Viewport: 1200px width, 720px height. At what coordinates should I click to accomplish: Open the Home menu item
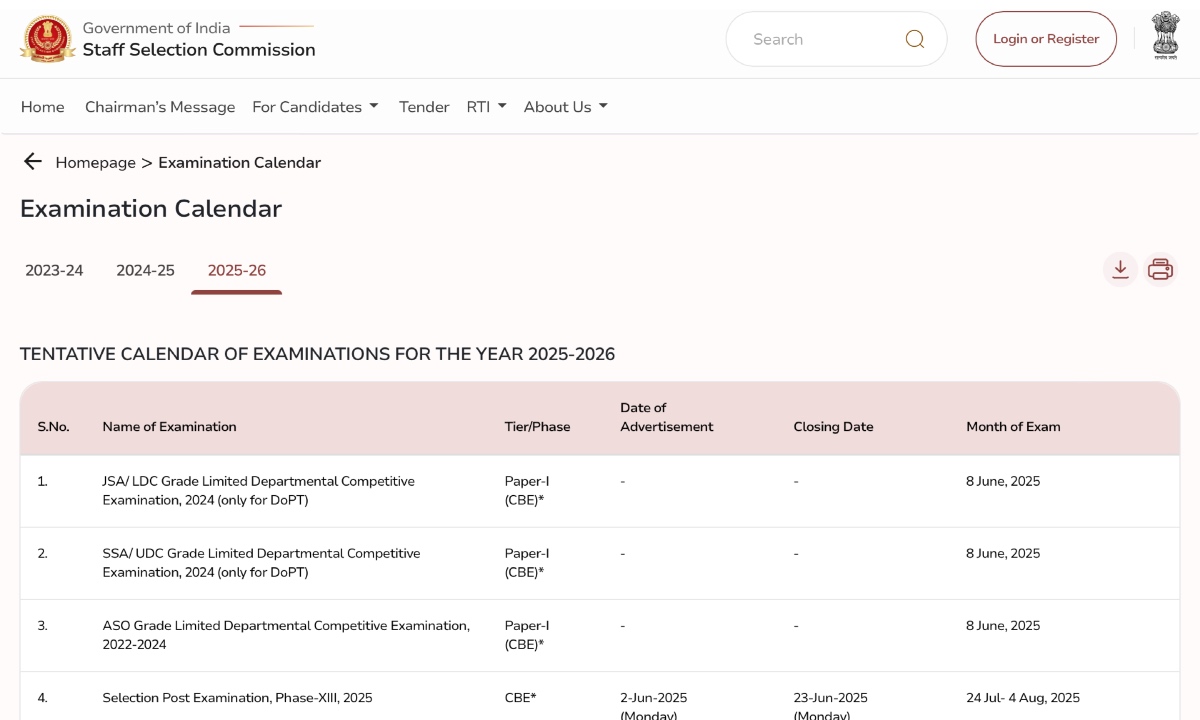[x=42, y=106]
